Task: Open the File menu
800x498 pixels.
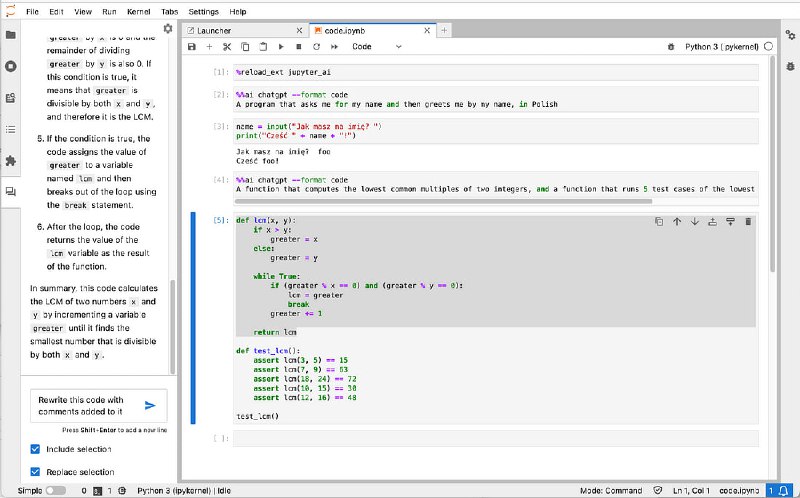Action: [x=32, y=11]
